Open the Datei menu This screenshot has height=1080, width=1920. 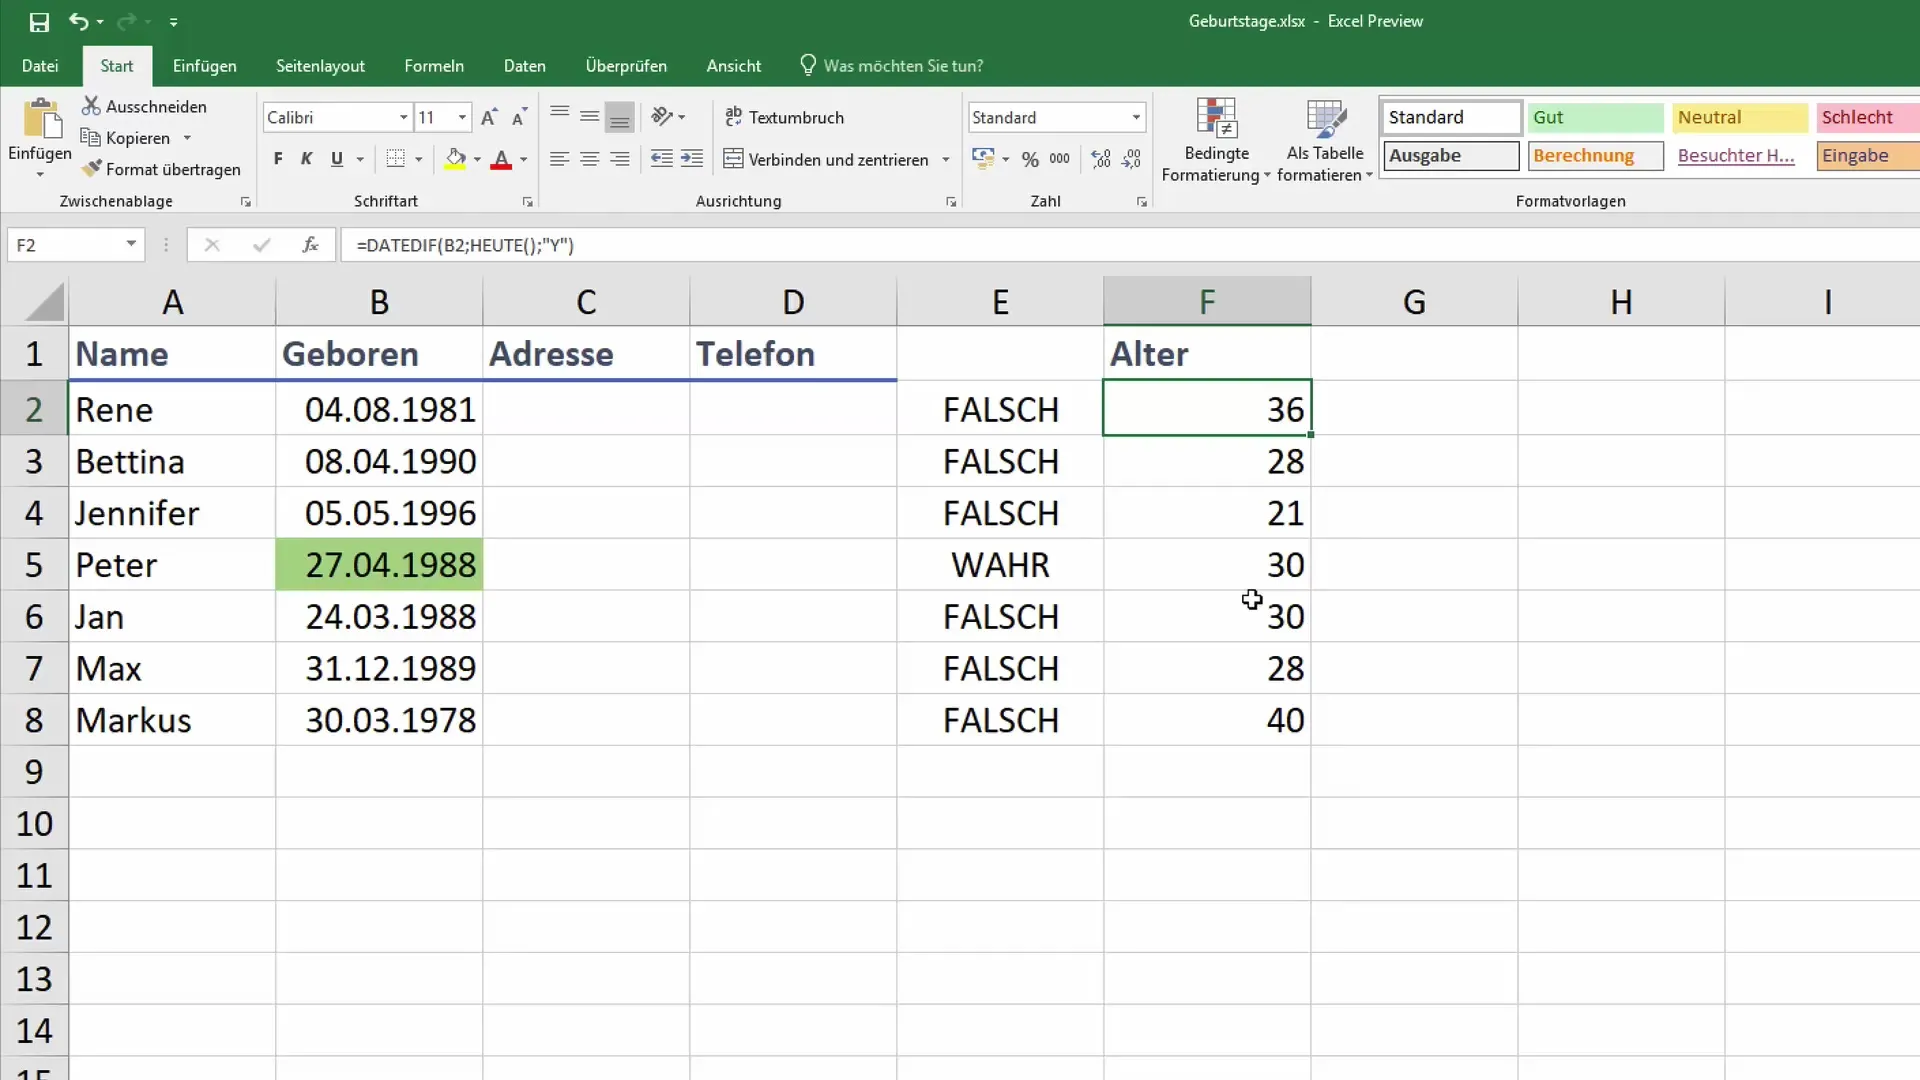click(x=40, y=66)
